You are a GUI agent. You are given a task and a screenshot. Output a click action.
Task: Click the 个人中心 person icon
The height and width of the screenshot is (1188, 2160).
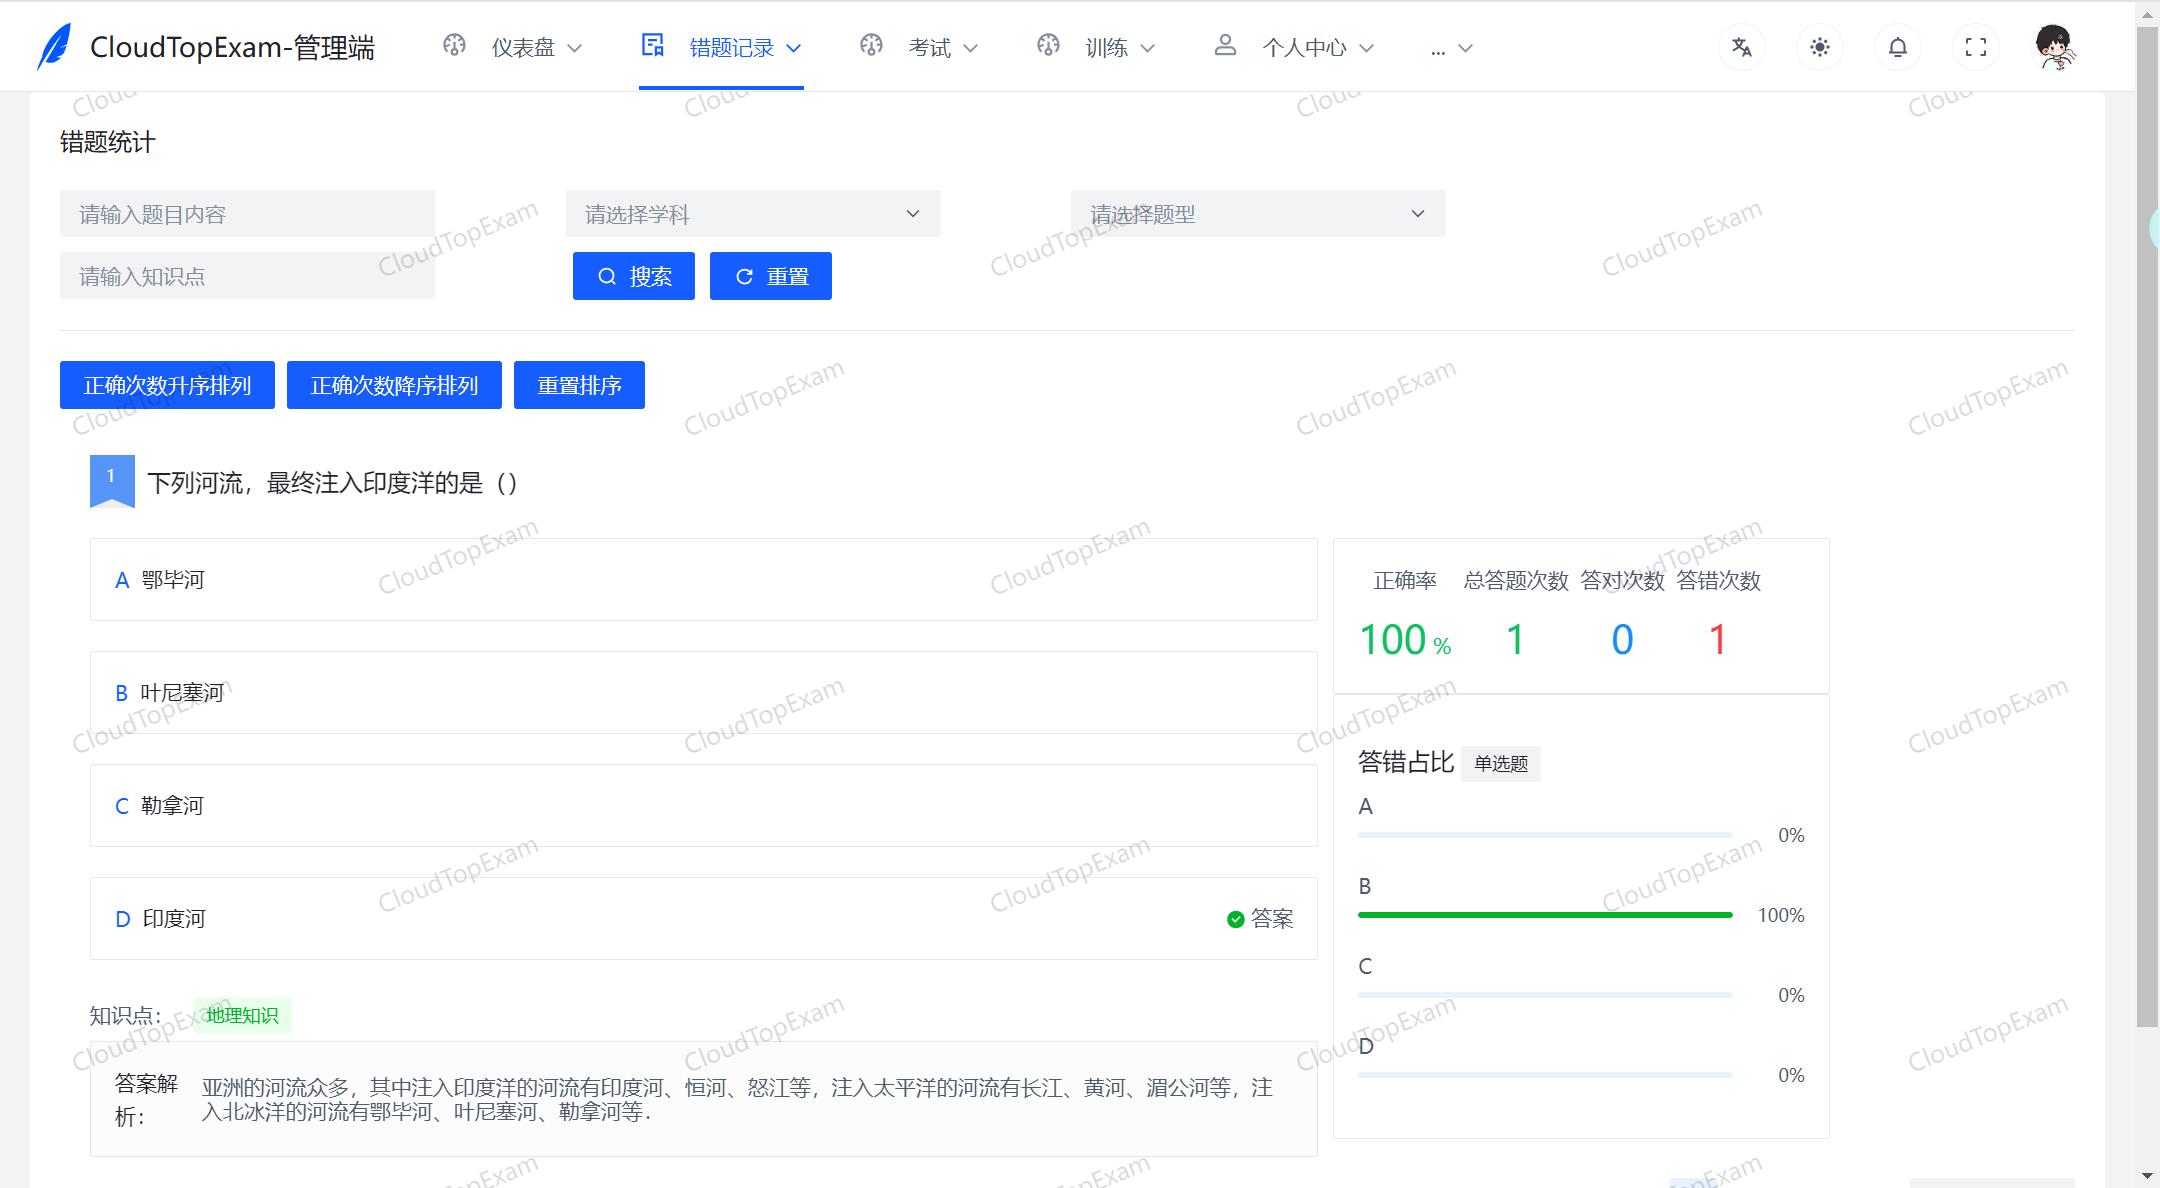(1224, 45)
